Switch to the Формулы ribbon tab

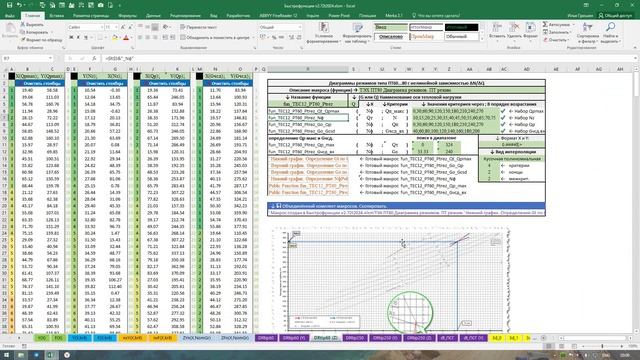point(127,16)
